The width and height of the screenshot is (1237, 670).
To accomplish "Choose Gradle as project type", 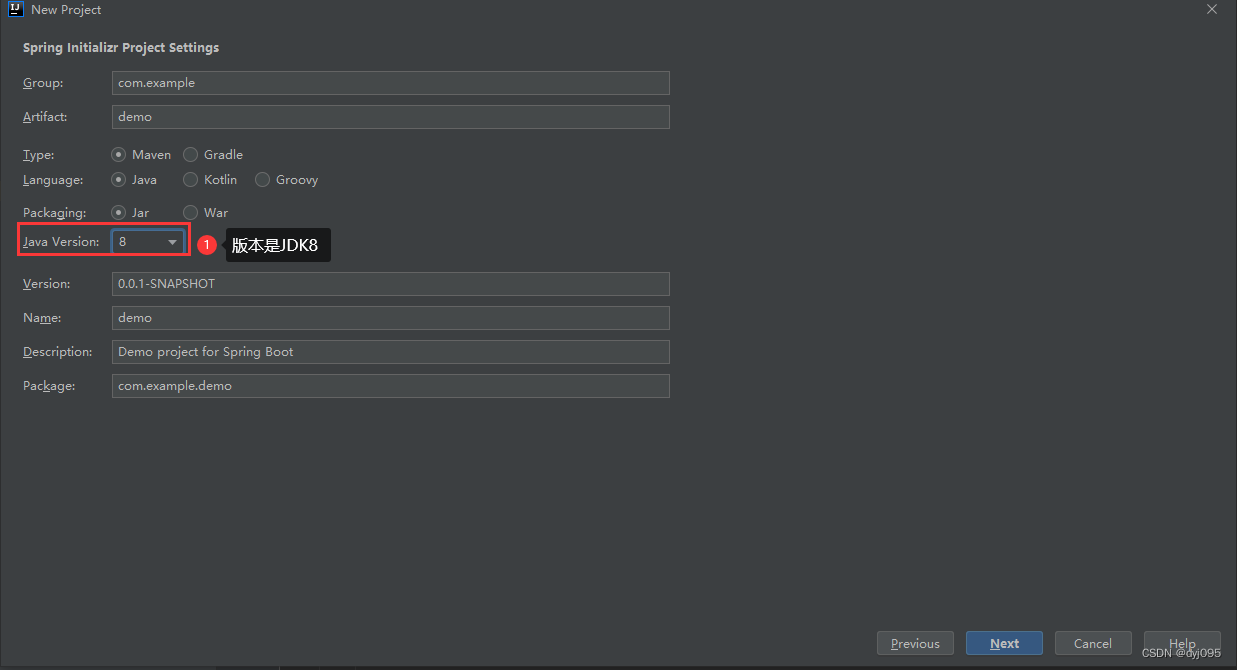I will [191, 155].
